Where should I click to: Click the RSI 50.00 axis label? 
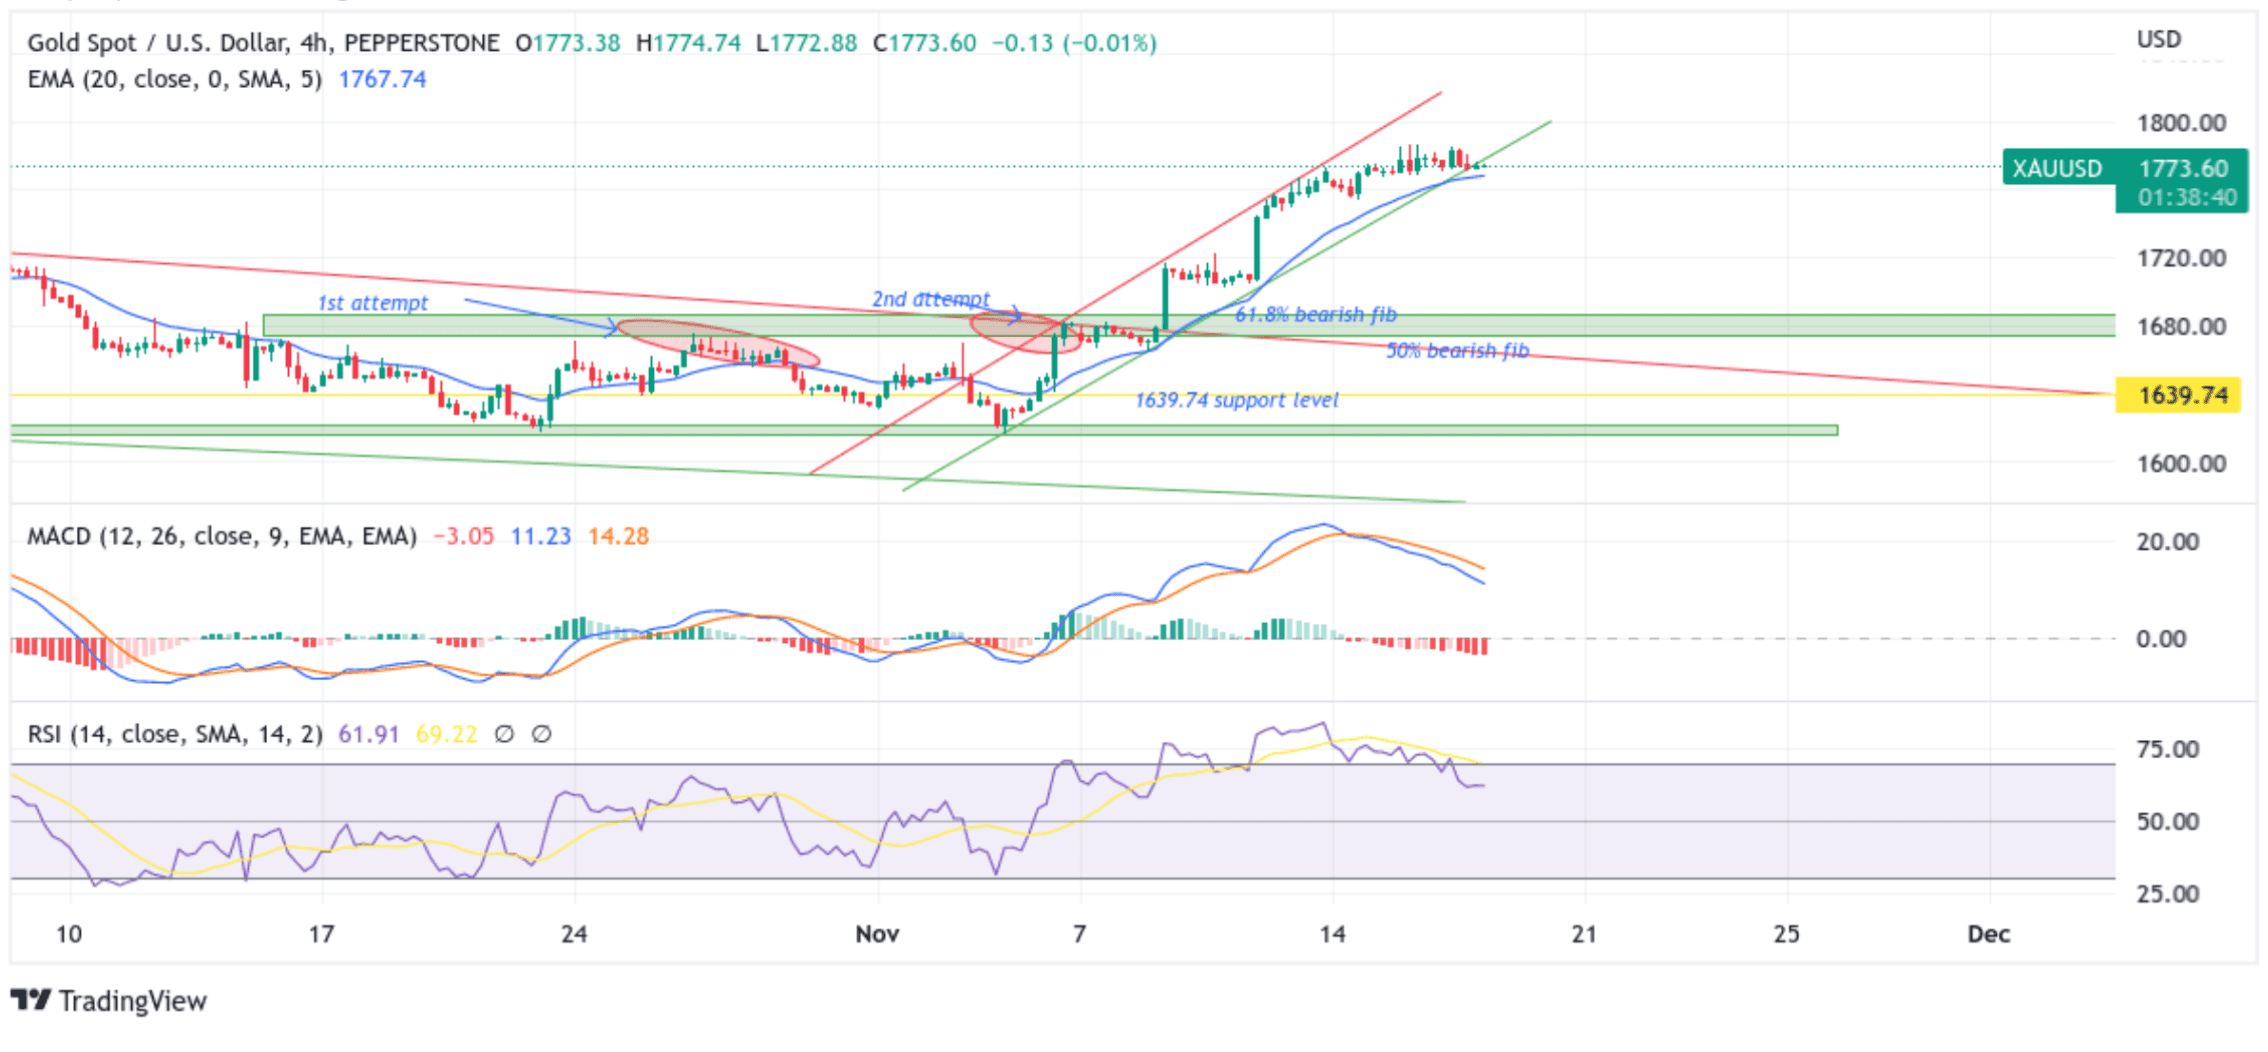[2167, 822]
